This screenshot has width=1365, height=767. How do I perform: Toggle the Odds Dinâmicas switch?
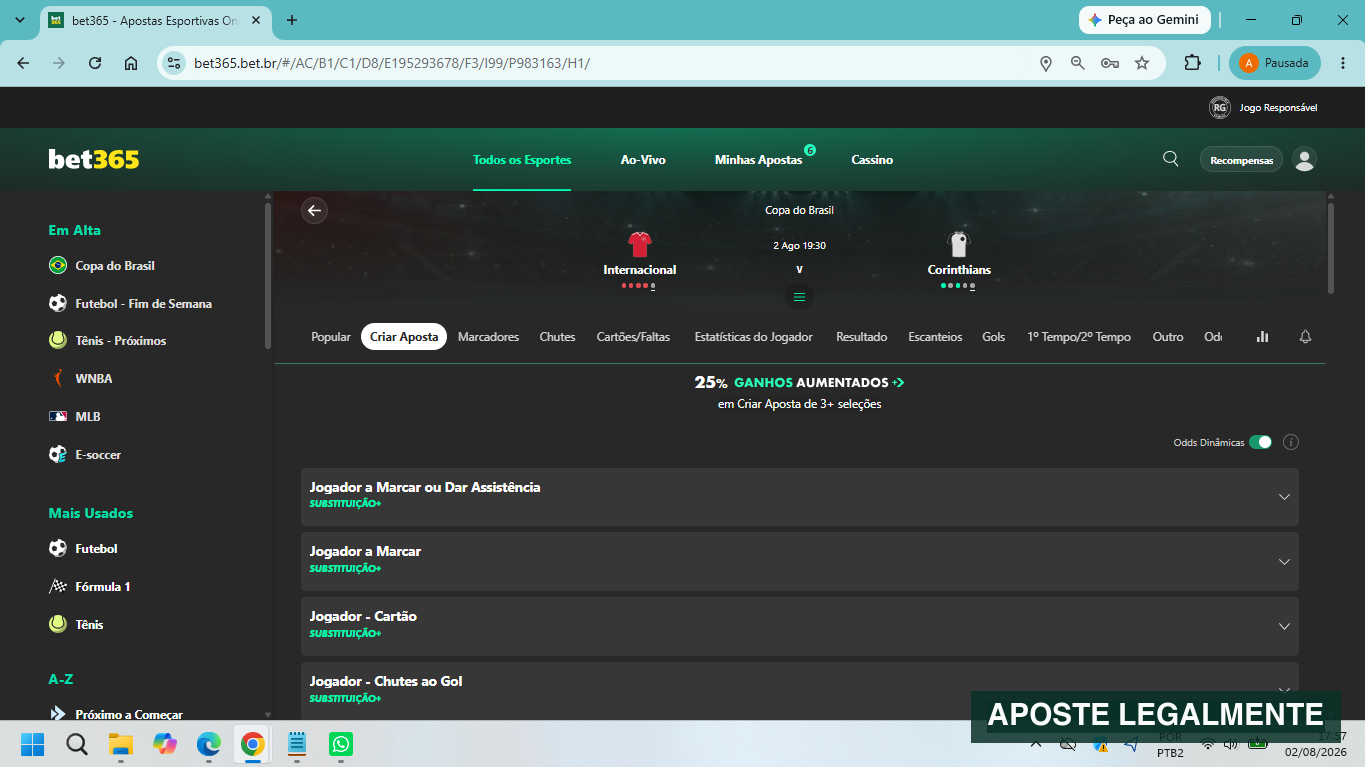1260,442
